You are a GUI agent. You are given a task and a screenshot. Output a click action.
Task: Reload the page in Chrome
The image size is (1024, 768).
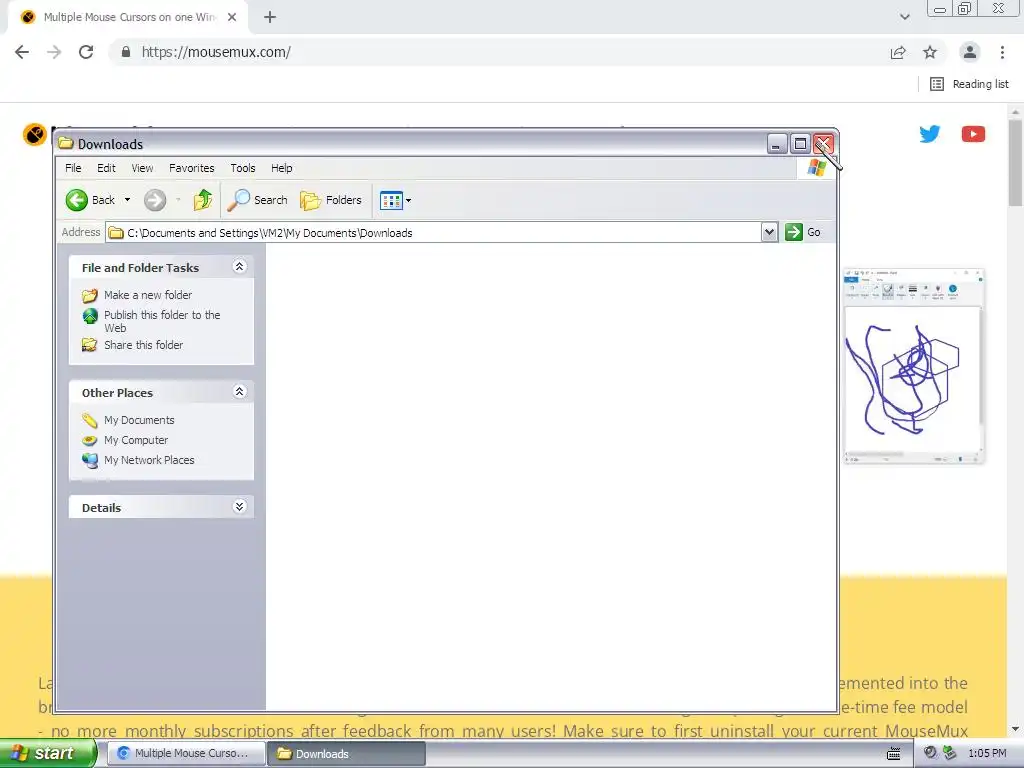tap(86, 52)
